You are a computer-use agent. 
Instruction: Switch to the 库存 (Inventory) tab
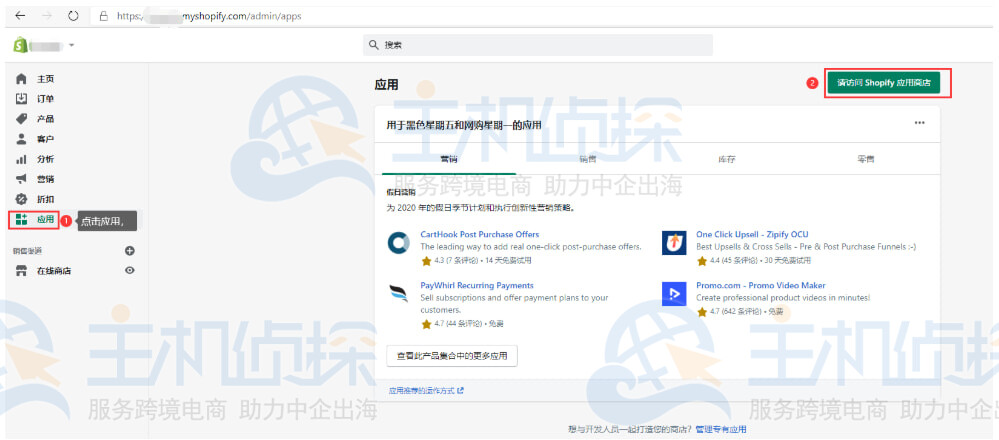[x=726, y=159]
